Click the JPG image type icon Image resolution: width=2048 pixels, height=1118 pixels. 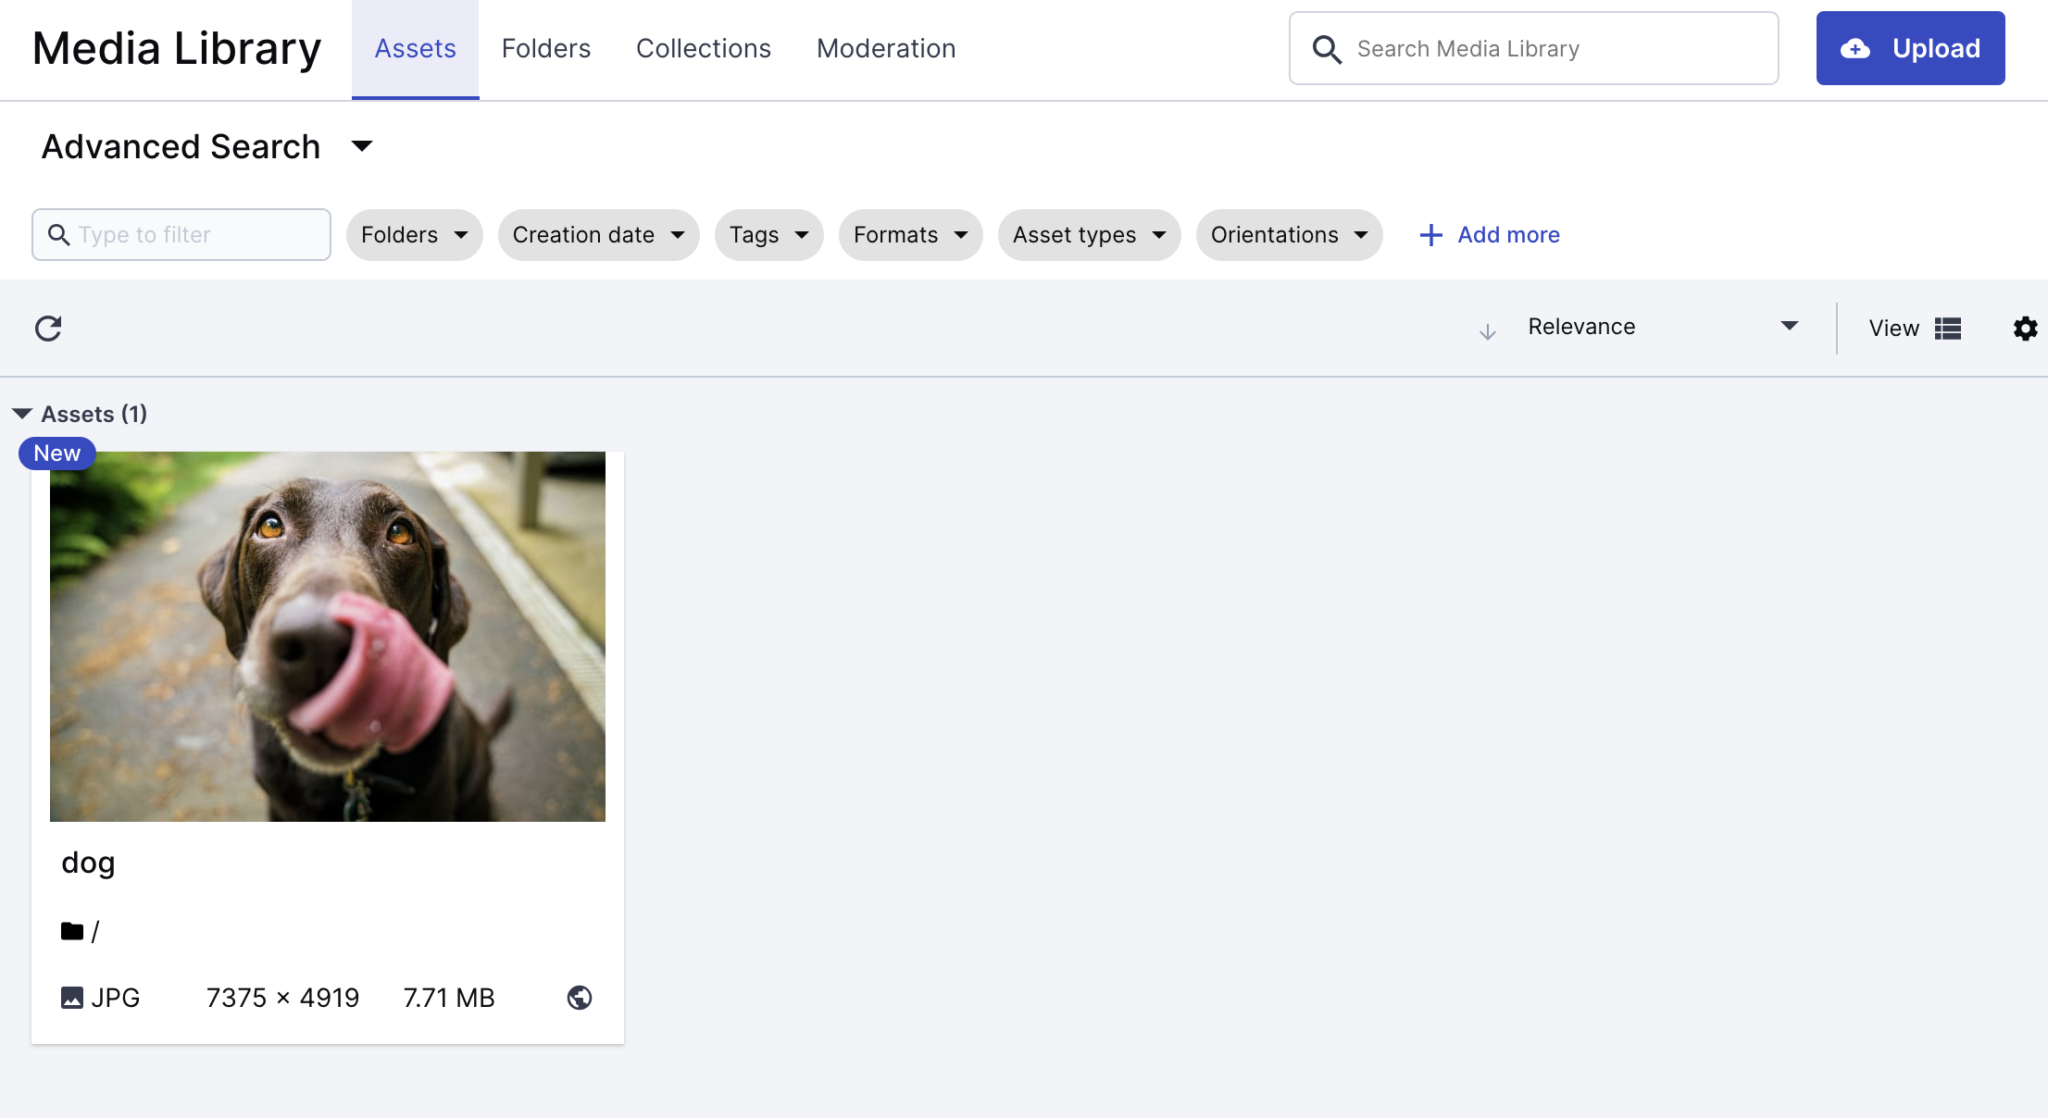(72, 997)
